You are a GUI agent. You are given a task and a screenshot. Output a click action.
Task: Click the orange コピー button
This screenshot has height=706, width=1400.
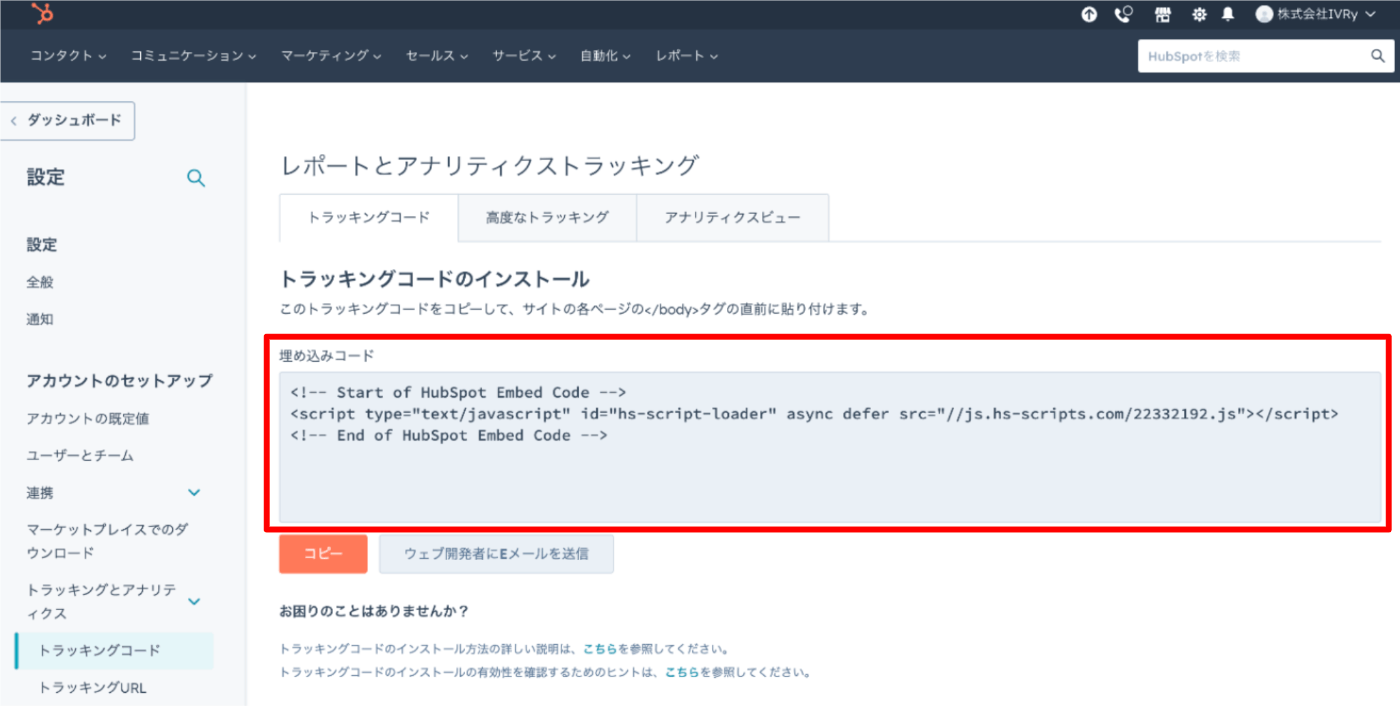323,553
